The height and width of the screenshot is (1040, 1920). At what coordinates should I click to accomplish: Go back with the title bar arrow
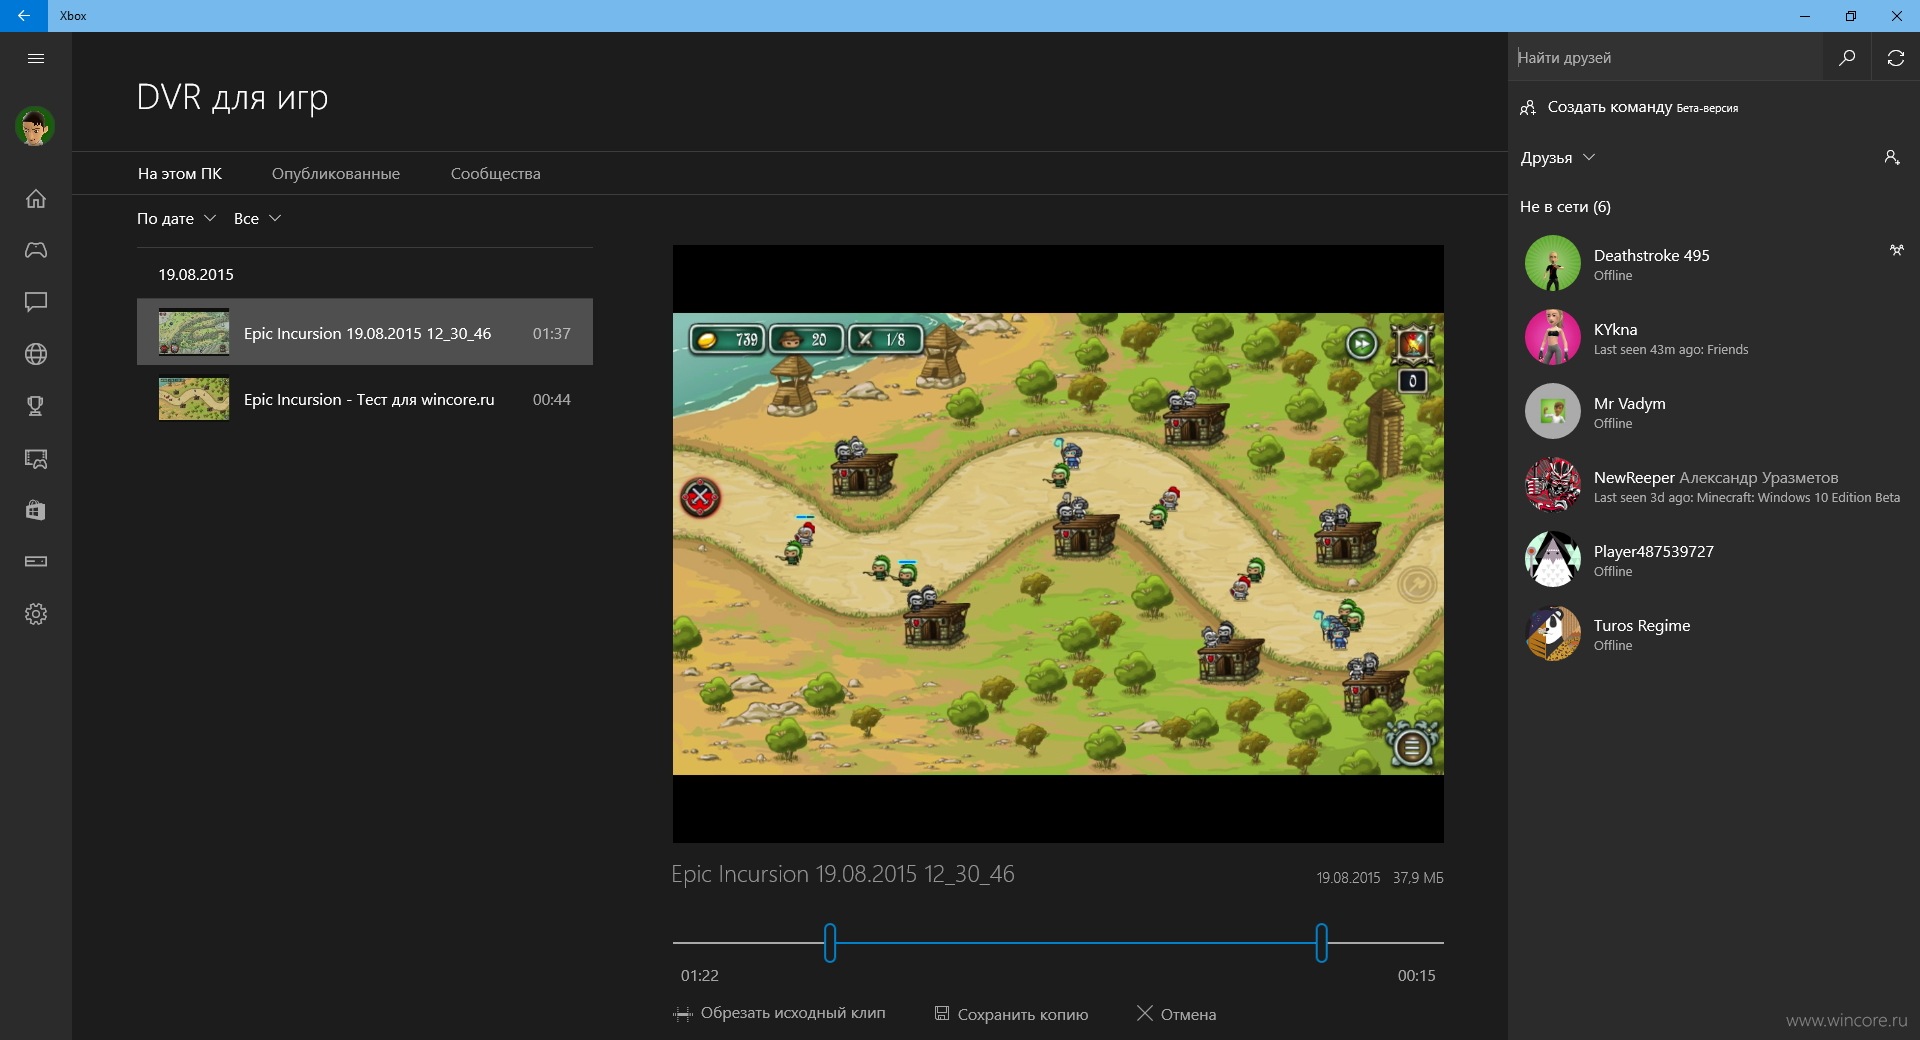[24, 16]
